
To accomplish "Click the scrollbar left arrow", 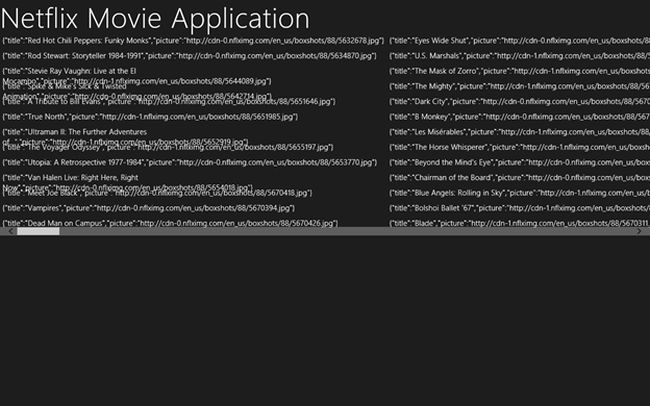I will (x=10, y=231).
